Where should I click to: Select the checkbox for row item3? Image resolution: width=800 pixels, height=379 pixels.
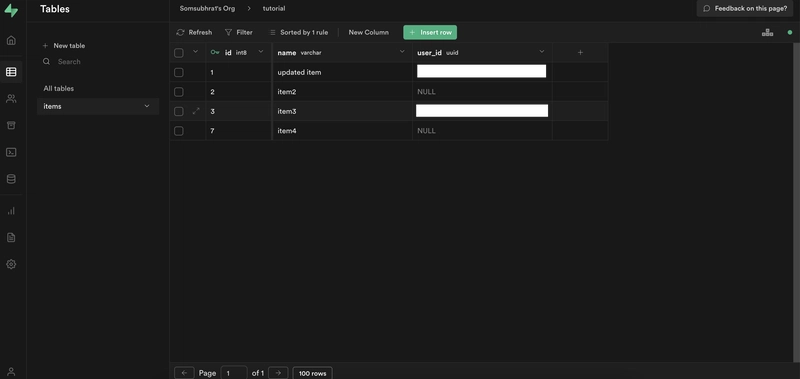click(x=179, y=111)
